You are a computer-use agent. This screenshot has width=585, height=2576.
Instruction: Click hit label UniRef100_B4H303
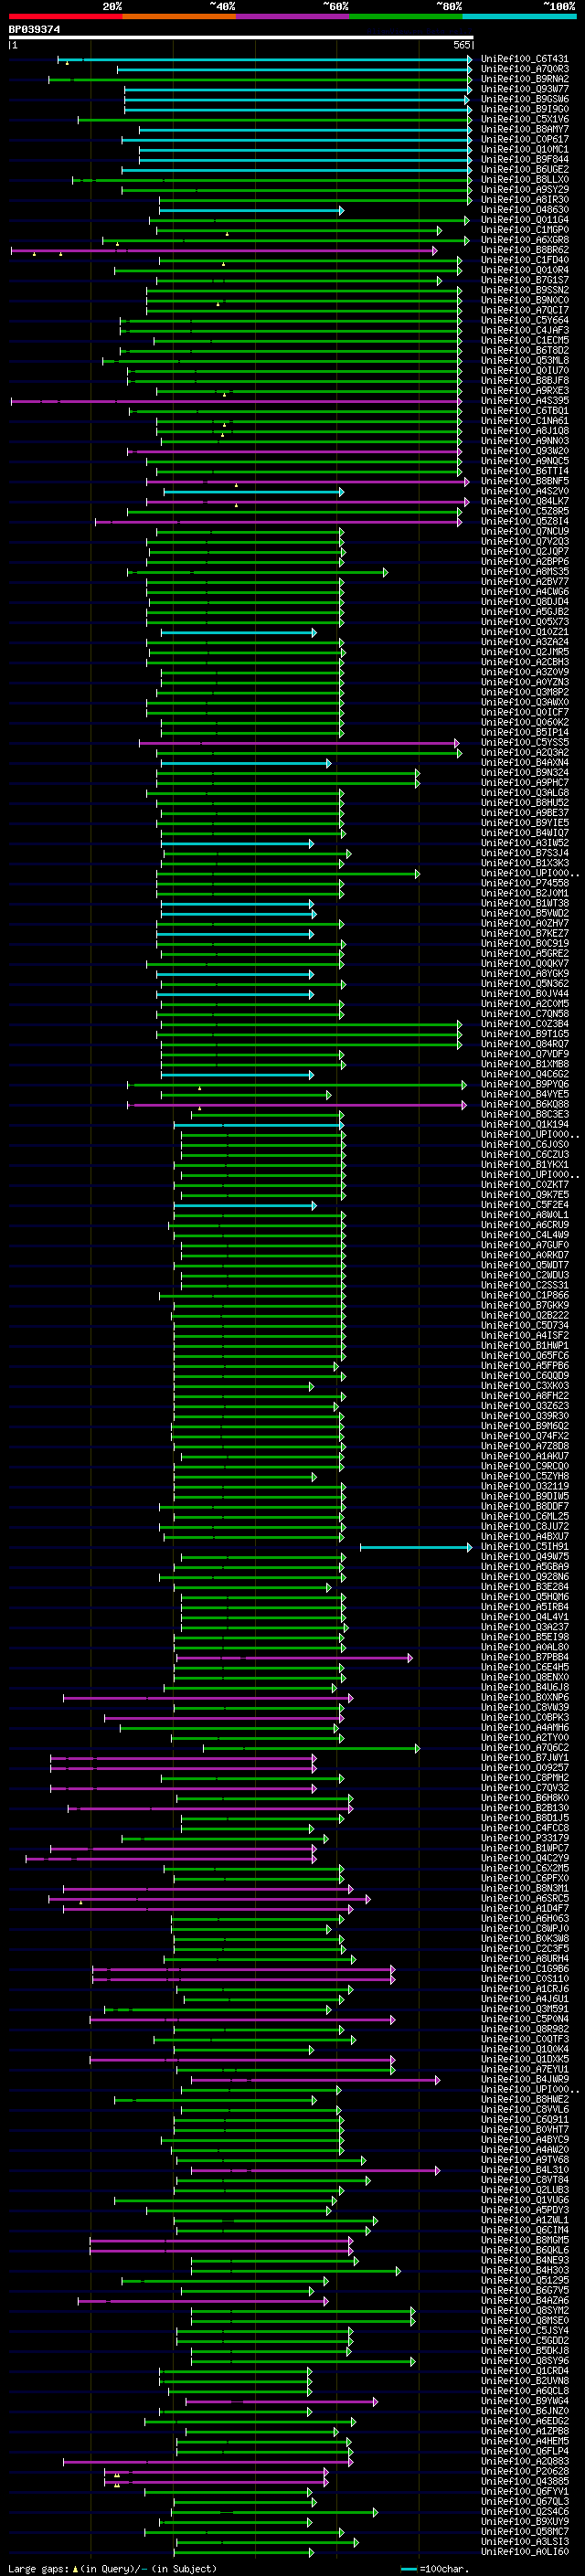pyautogui.click(x=525, y=2270)
